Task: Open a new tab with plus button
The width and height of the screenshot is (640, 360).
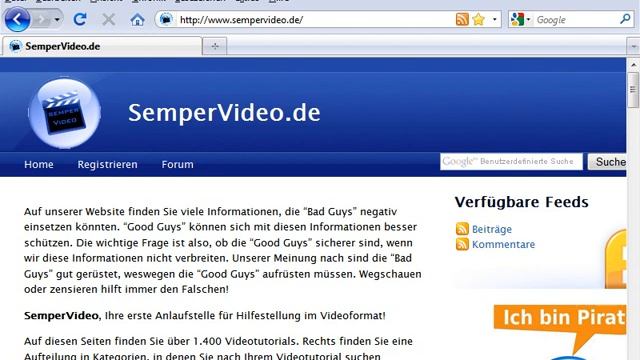Action: tap(215, 47)
